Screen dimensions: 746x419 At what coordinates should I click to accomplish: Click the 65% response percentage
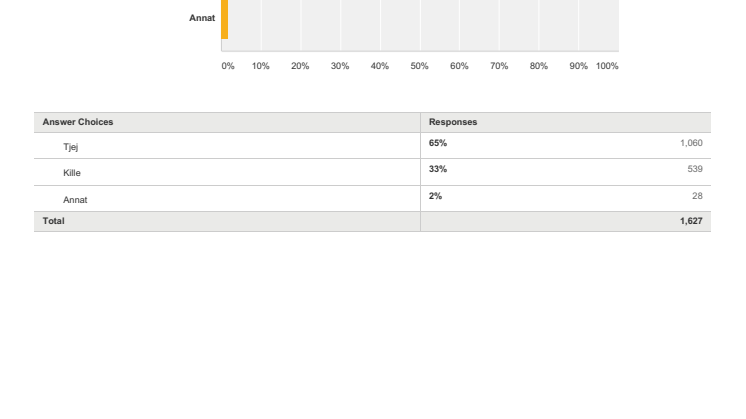tap(438, 143)
